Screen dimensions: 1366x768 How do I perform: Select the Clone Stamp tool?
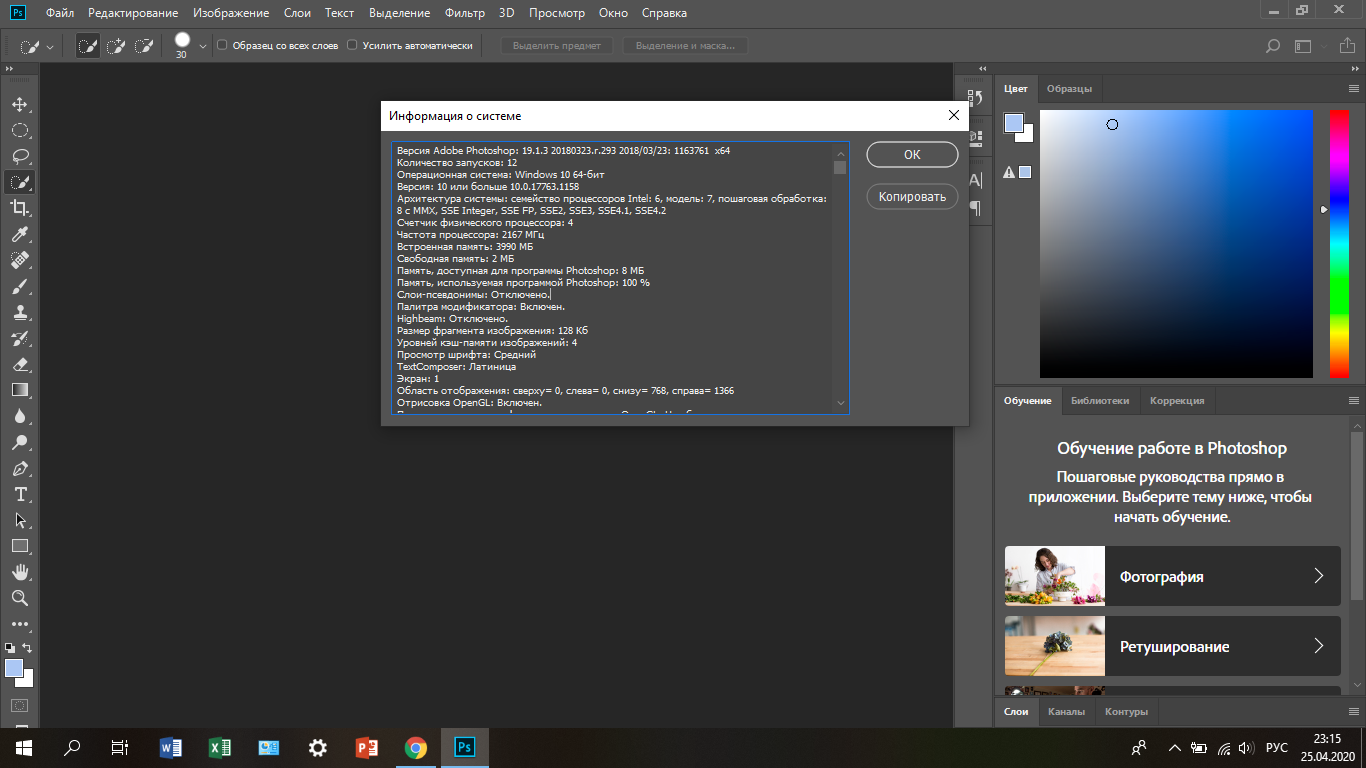(x=19, y=312)
